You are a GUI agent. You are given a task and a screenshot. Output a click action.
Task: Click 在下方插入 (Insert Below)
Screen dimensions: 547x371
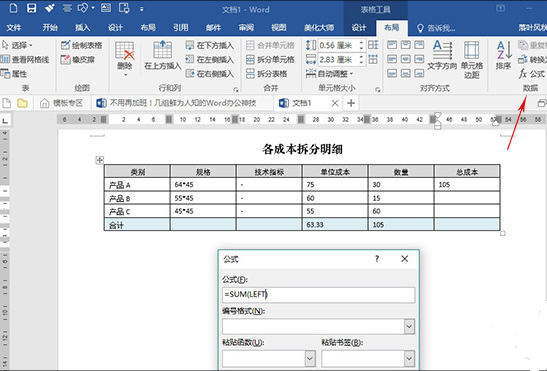tap(210, 45)
